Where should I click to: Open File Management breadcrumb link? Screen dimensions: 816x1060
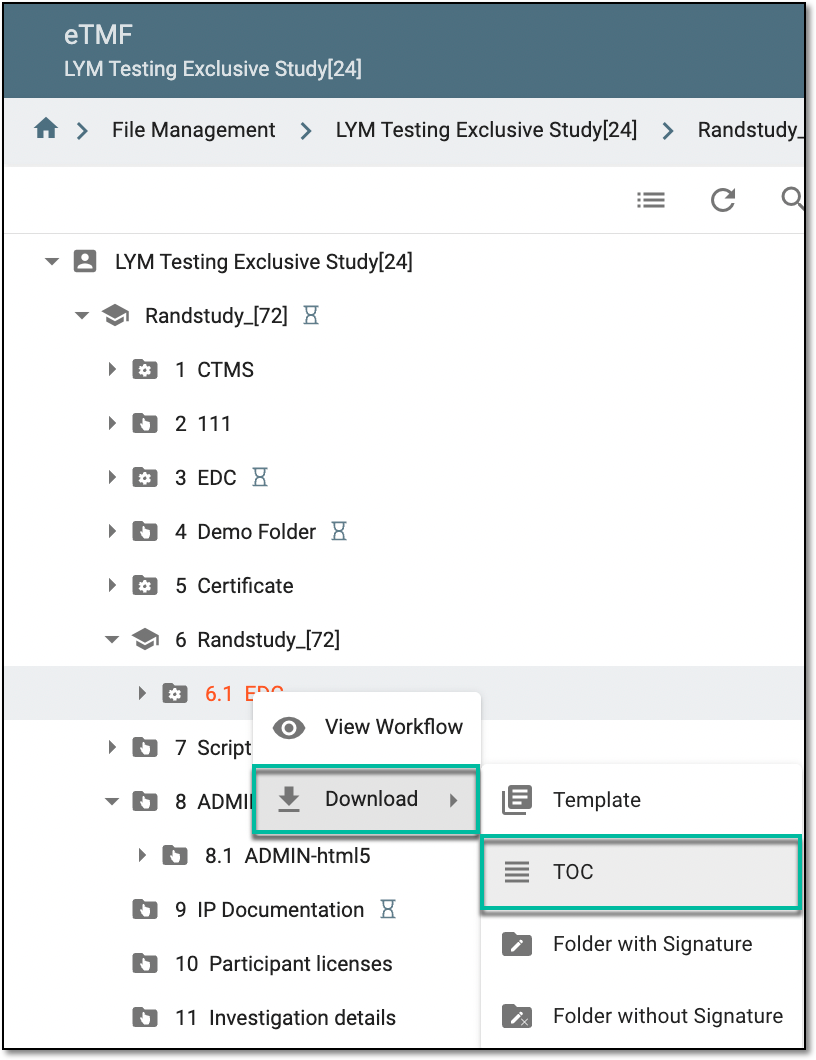193,130
